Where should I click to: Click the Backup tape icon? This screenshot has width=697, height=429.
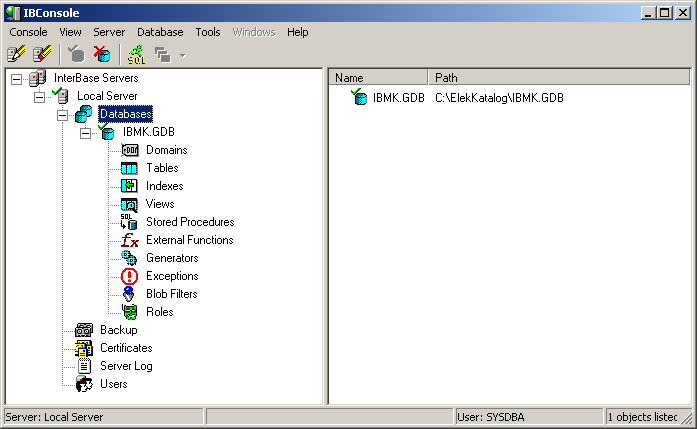coord(84,330)
